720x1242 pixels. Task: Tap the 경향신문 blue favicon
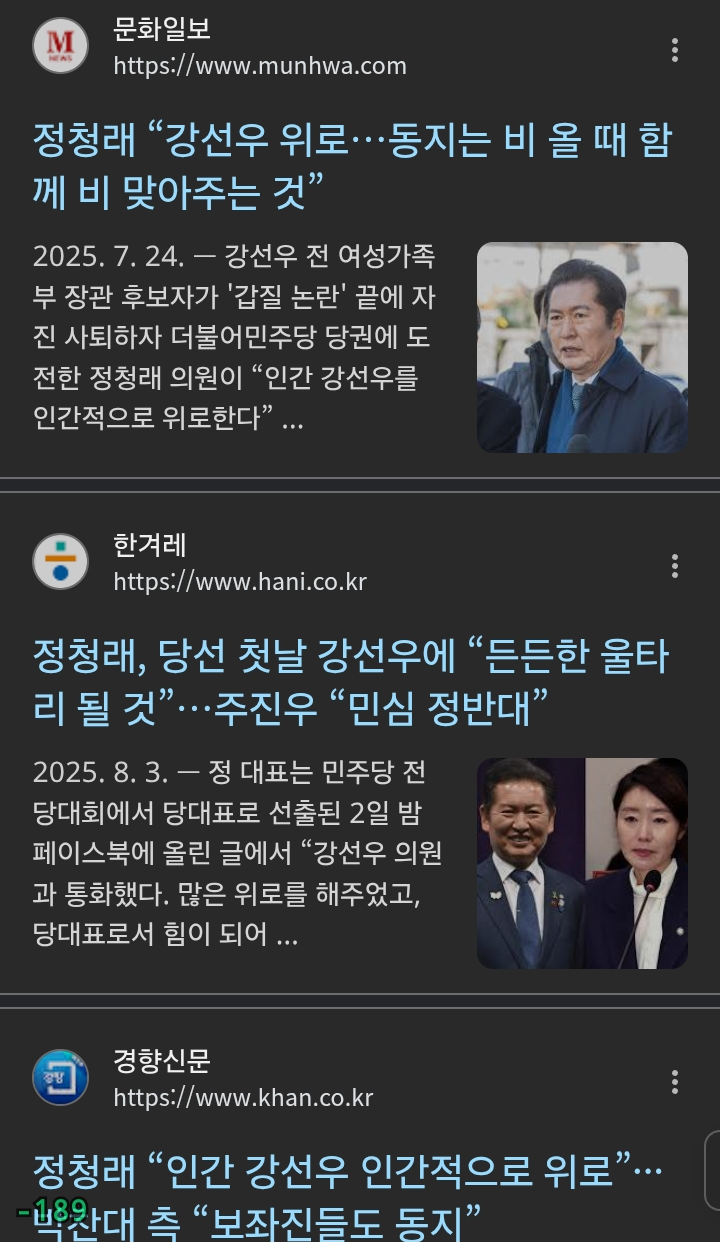[61, 1078]
